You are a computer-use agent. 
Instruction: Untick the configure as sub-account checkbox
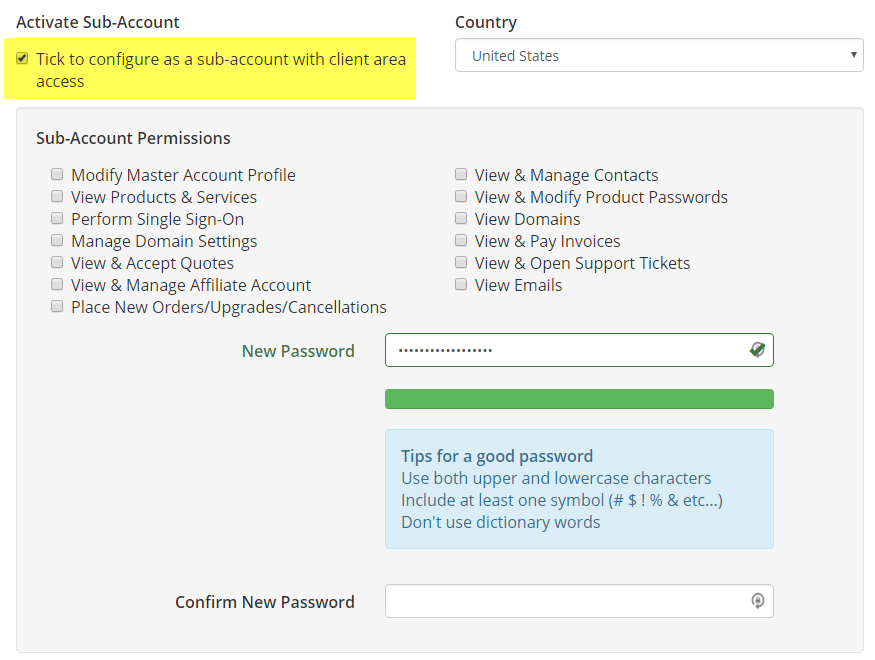[x=22, y=58]
